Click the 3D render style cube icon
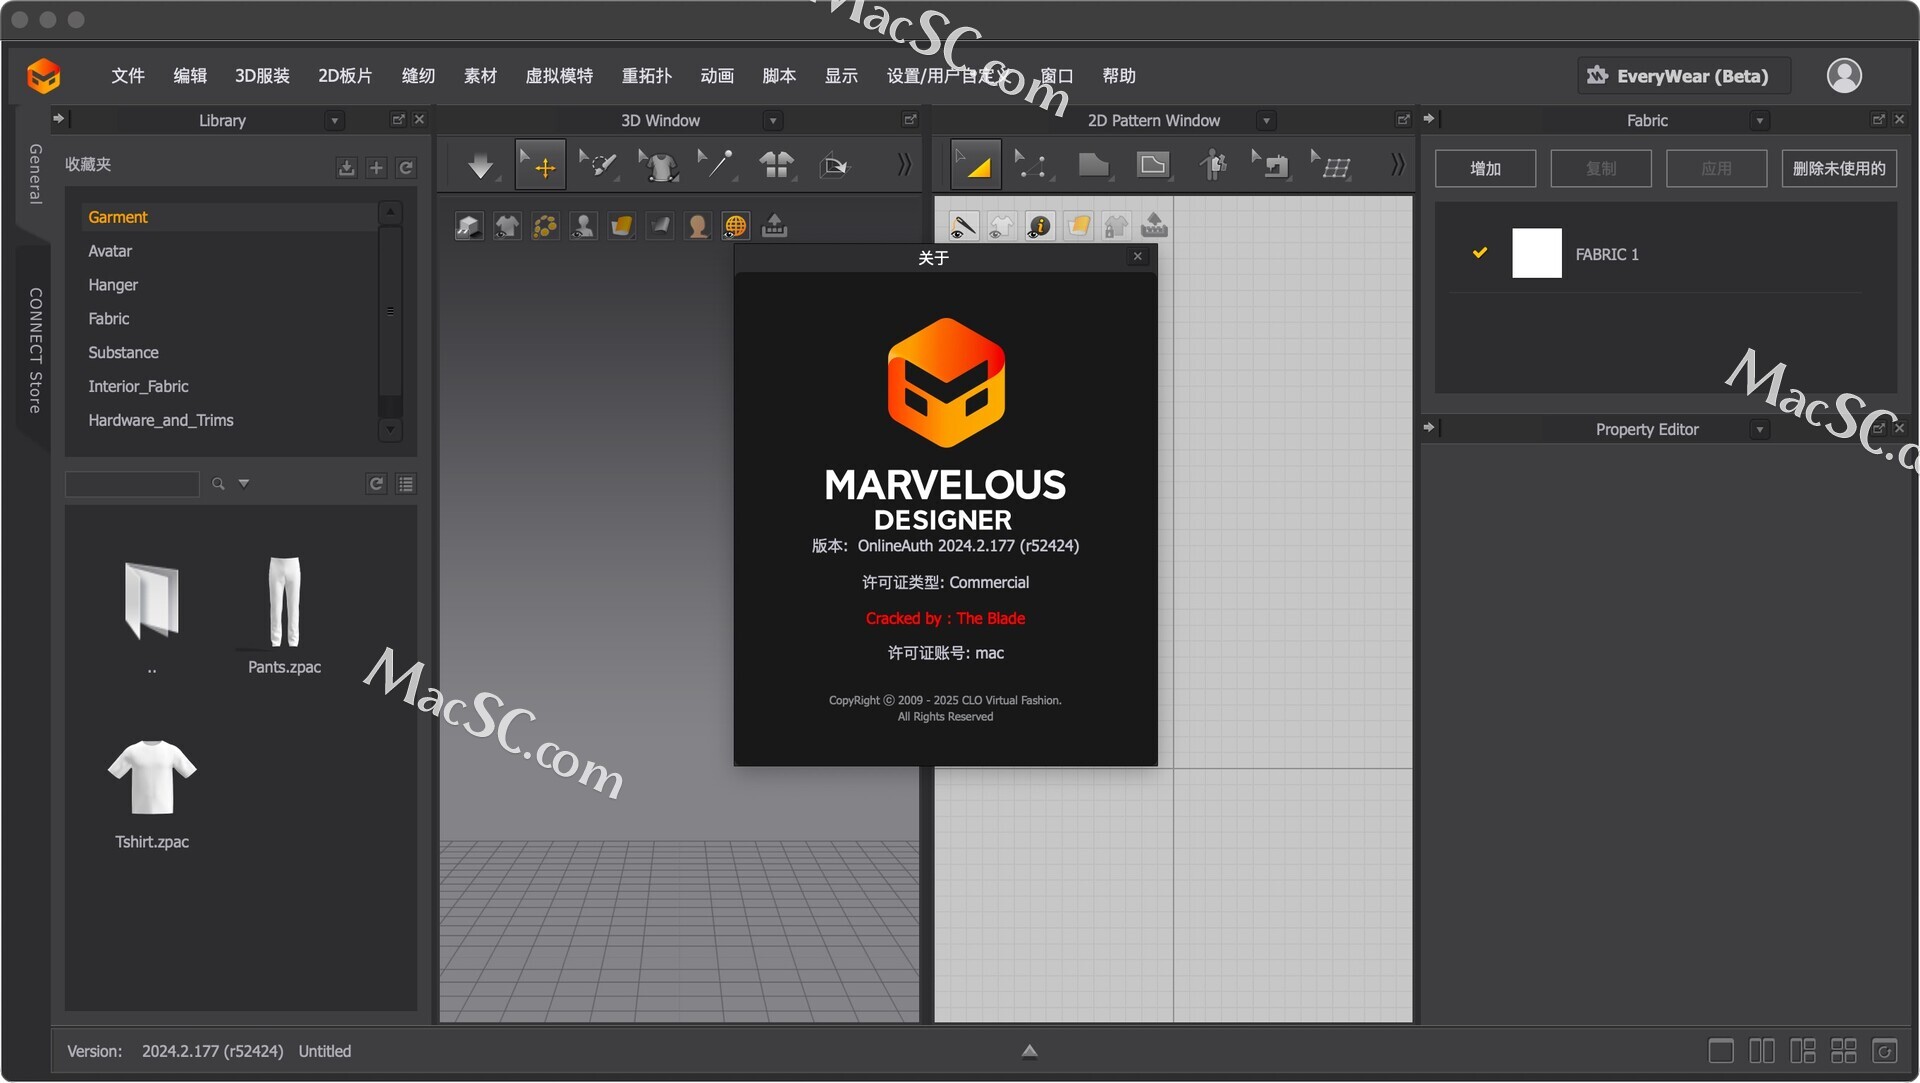 pos(469,227)
